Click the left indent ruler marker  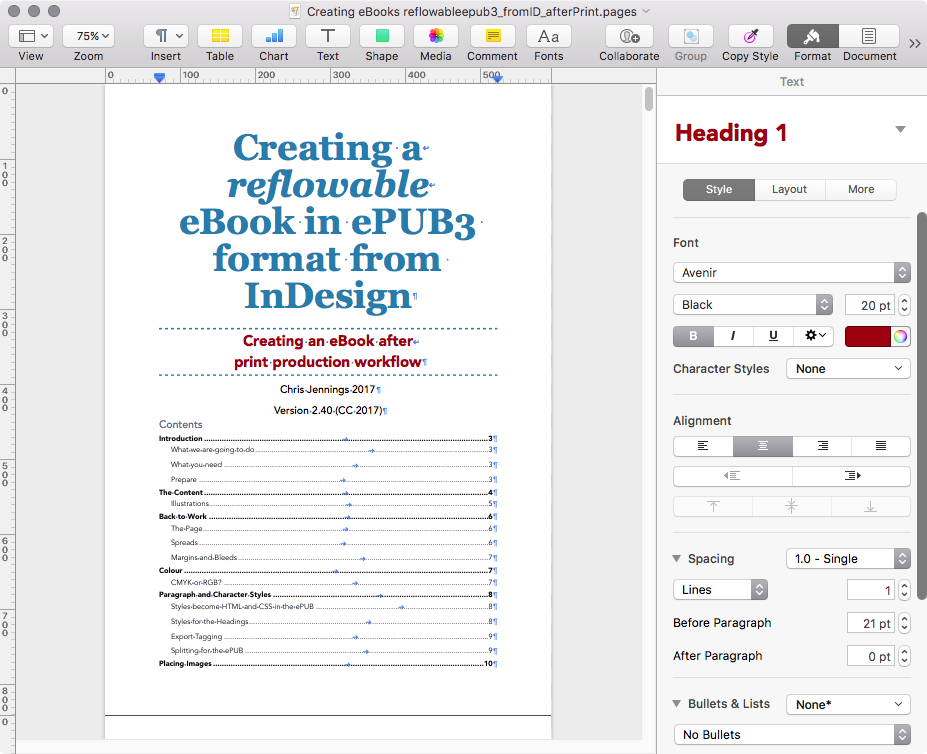click(x=159, y=77)
